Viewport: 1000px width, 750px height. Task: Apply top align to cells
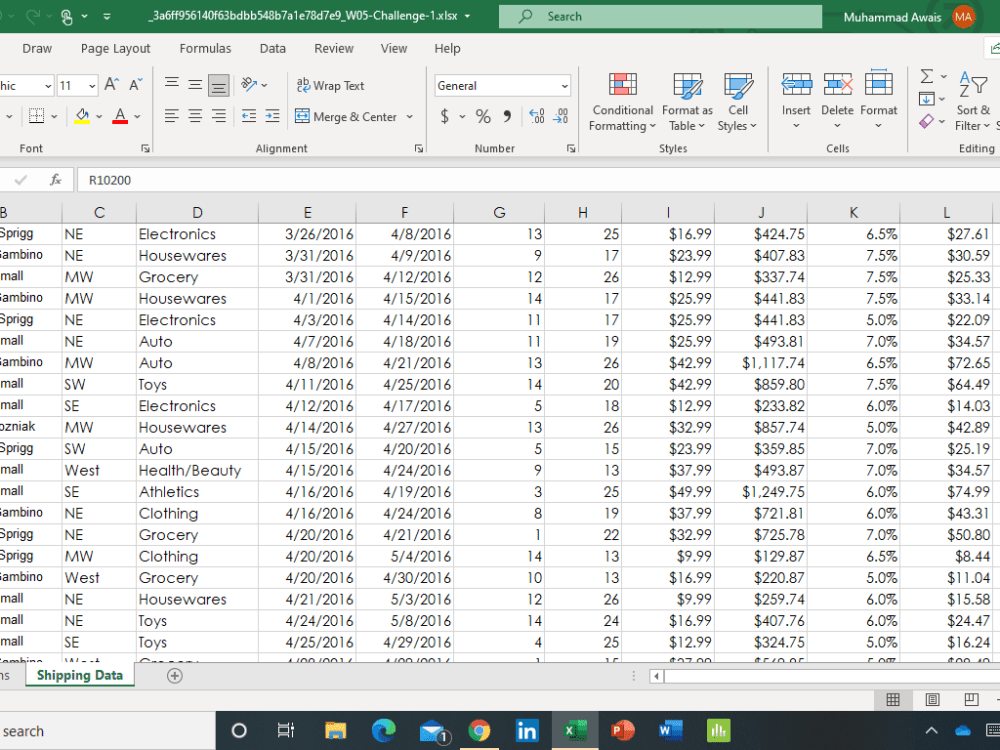(172, 85)
